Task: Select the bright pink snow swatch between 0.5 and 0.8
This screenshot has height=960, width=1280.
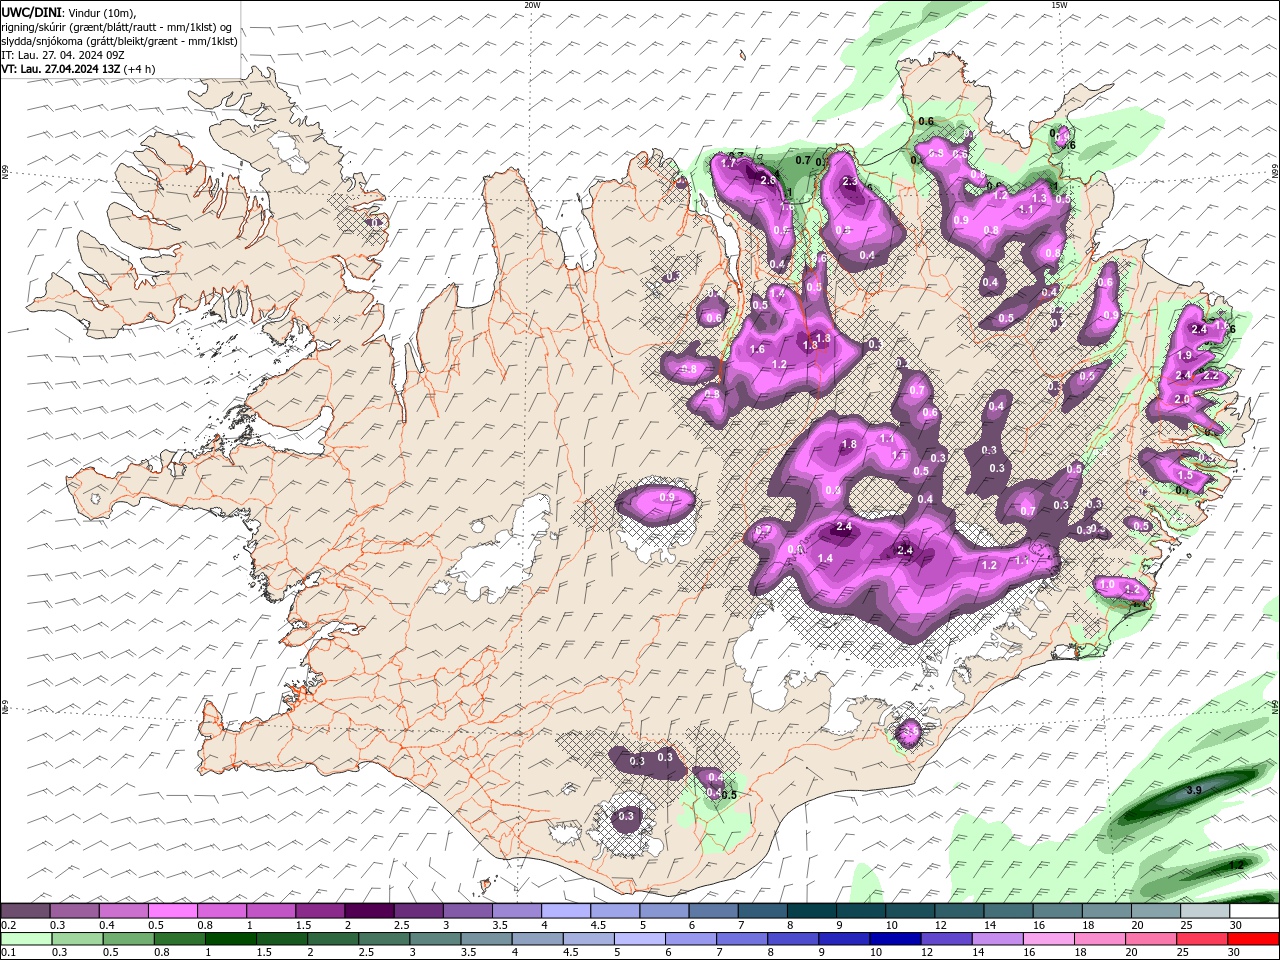Action: [x=173, y=911]
